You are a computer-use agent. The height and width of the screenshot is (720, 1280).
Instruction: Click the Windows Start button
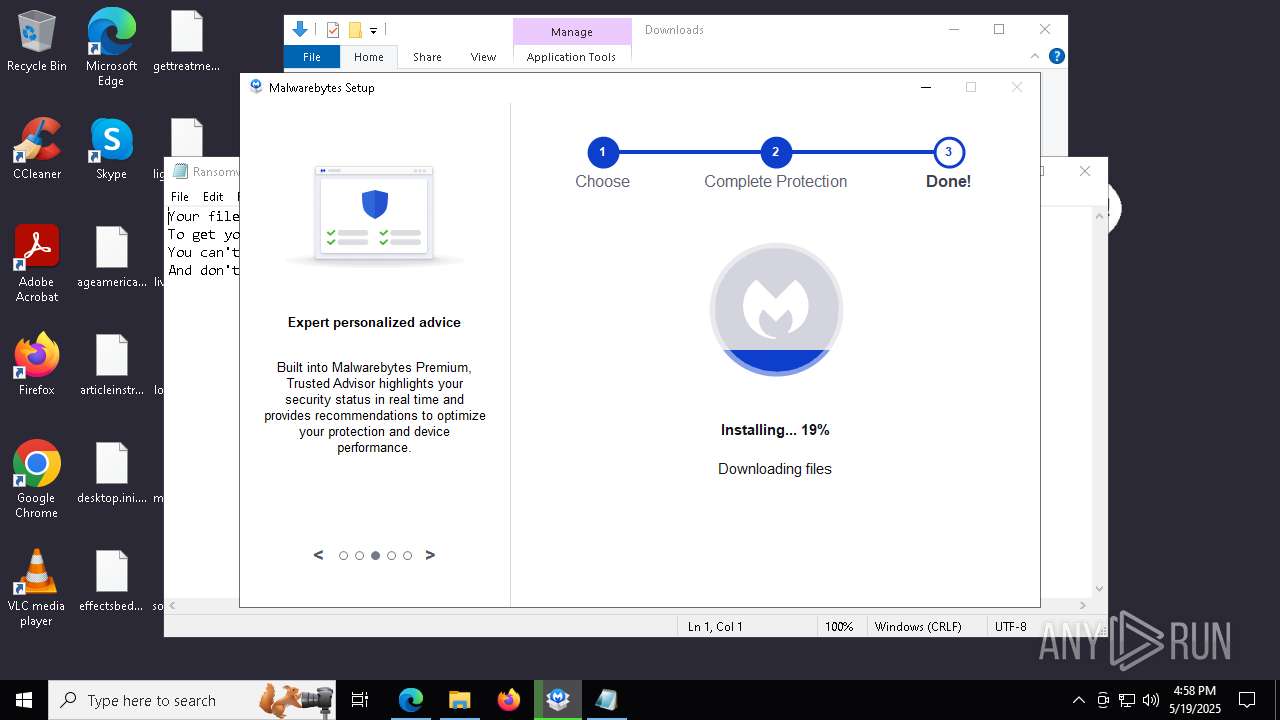coord(24,700)
